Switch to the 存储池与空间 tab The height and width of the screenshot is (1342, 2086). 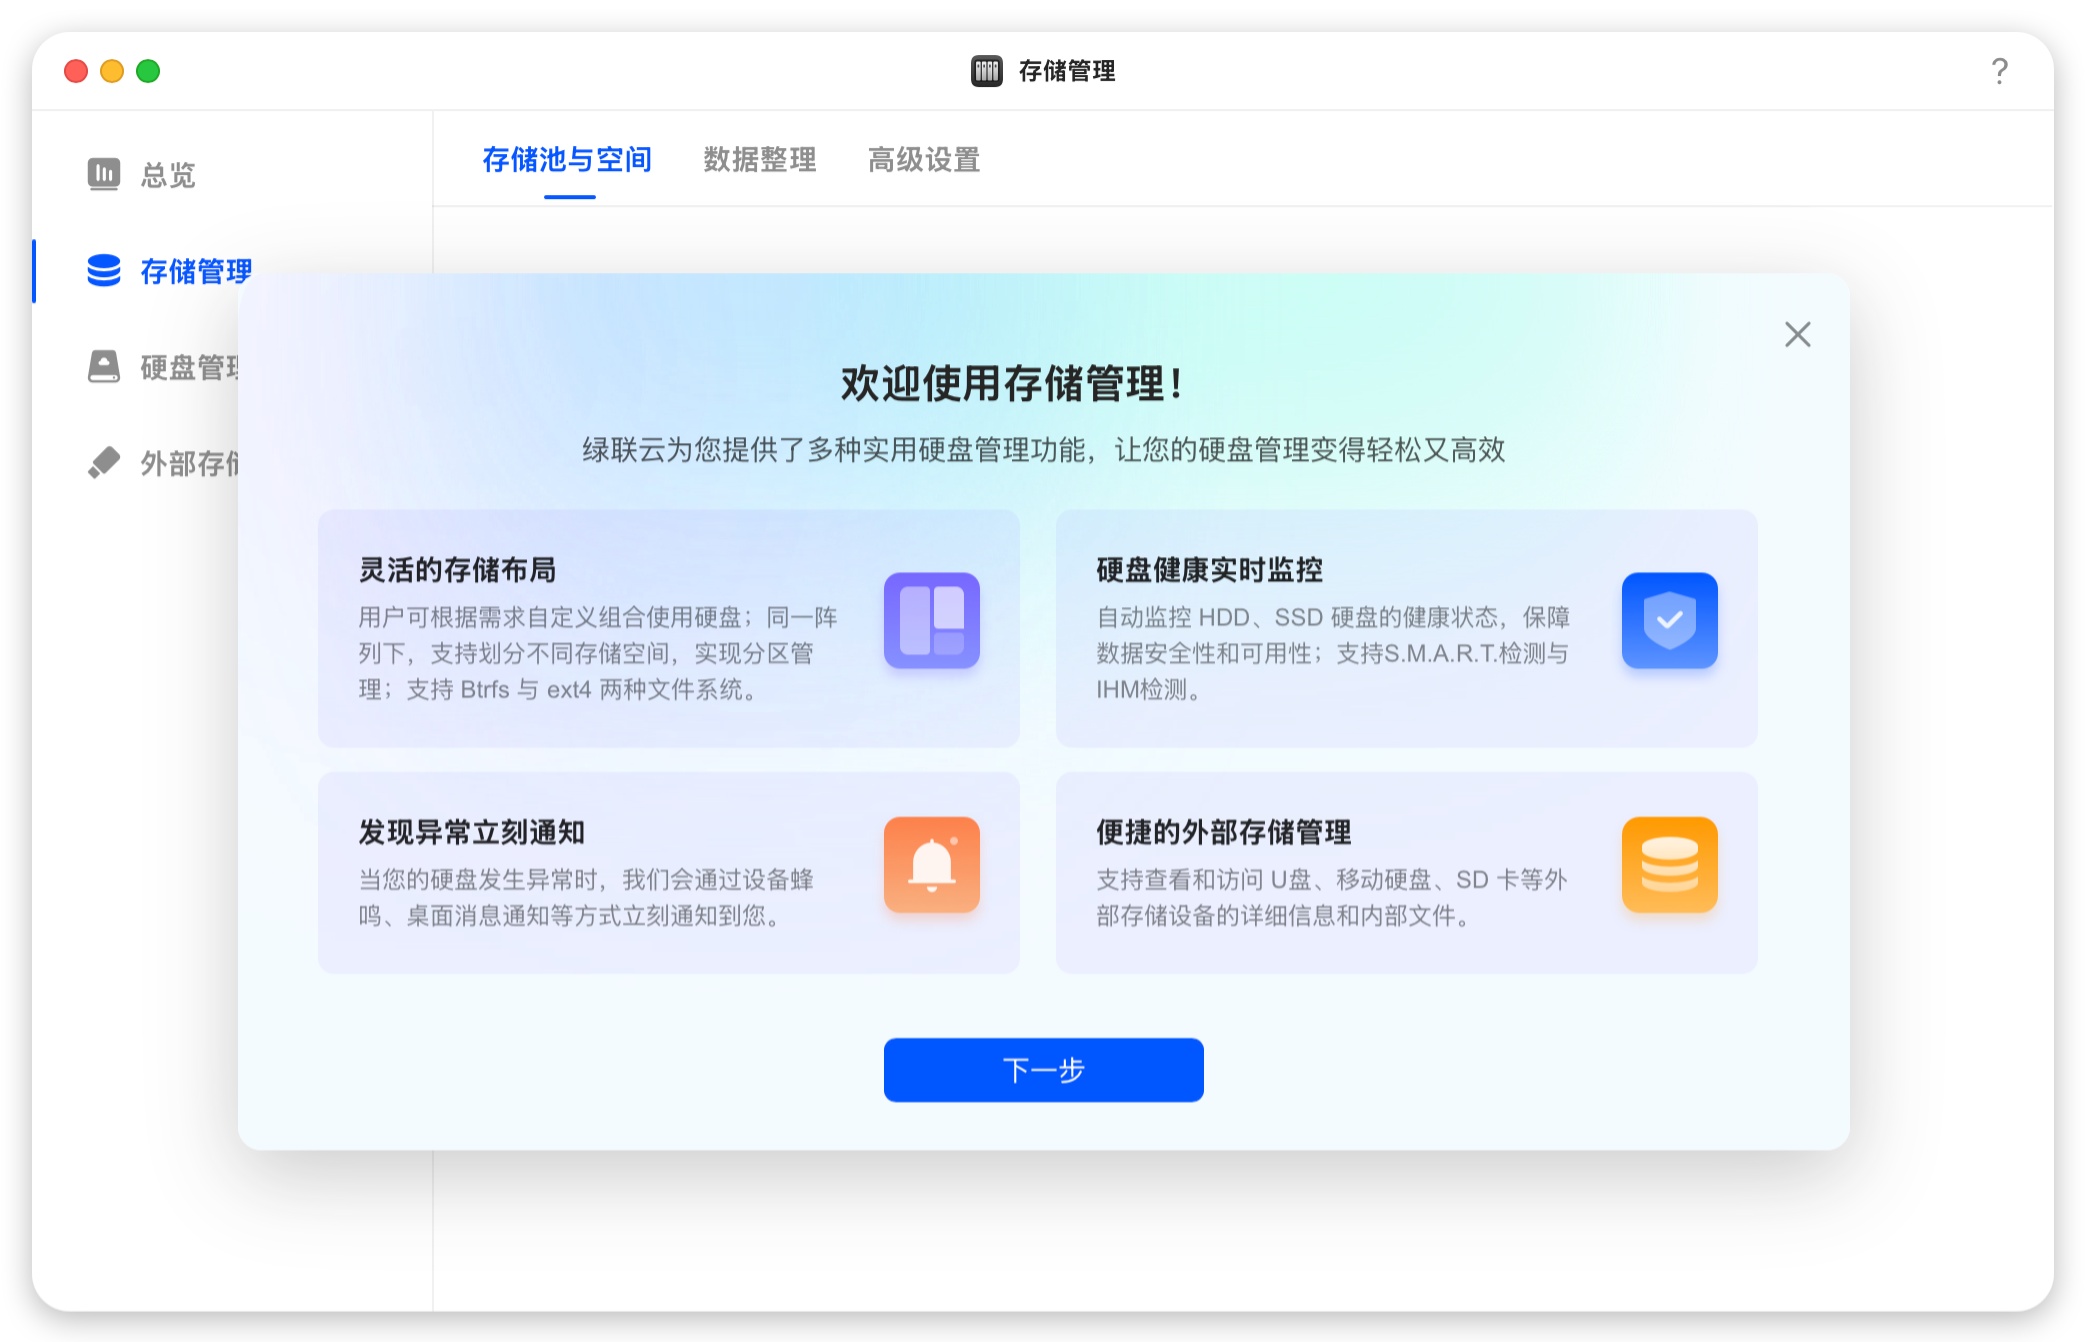(x=567, y=160)
